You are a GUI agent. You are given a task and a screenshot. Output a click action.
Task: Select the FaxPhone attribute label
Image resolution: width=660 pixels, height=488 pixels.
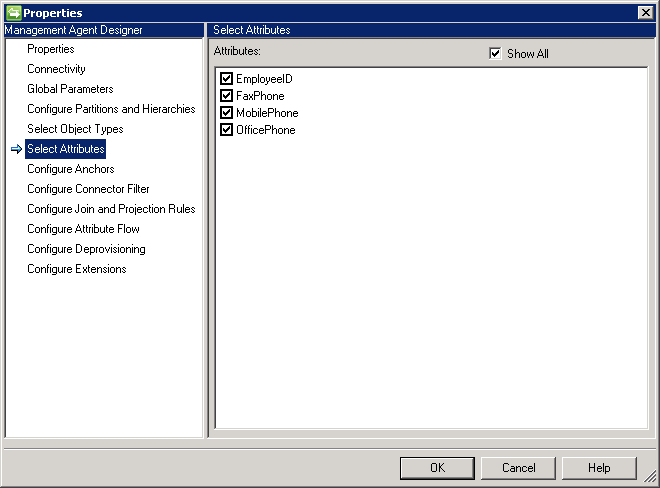(x=260, y=96)
